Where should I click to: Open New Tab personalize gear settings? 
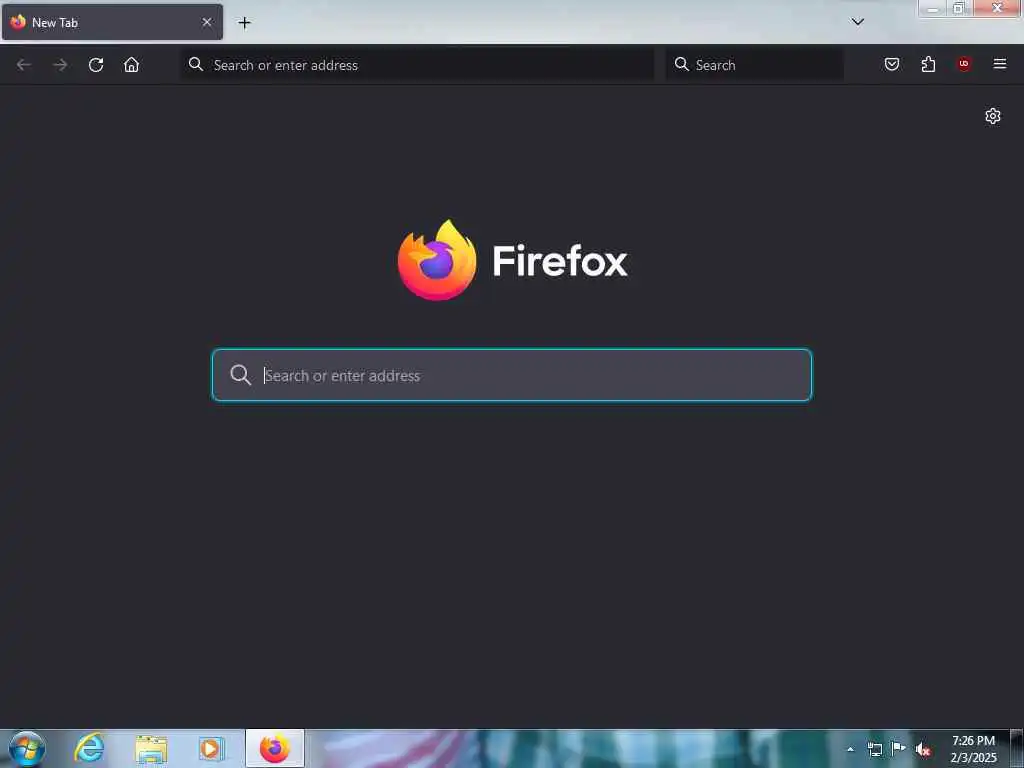(x=993, y=116)
